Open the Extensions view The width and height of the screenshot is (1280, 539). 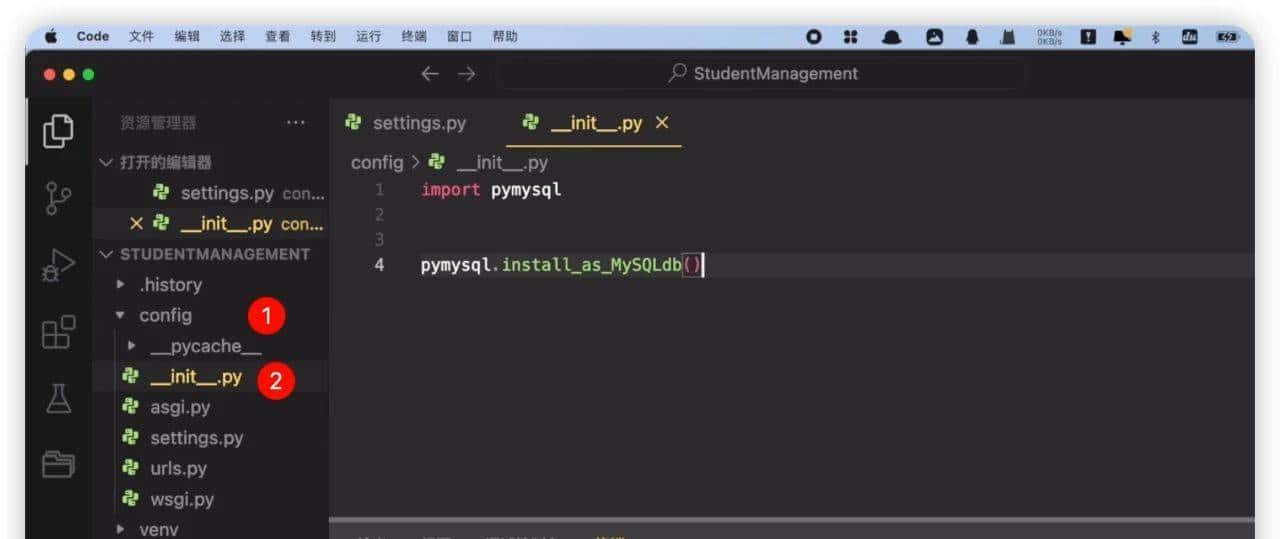click(58, 332)
